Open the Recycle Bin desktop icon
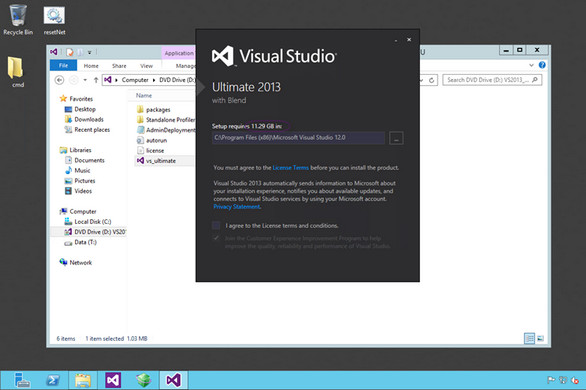Screen dimensions: 586x390 click(18, 19)
